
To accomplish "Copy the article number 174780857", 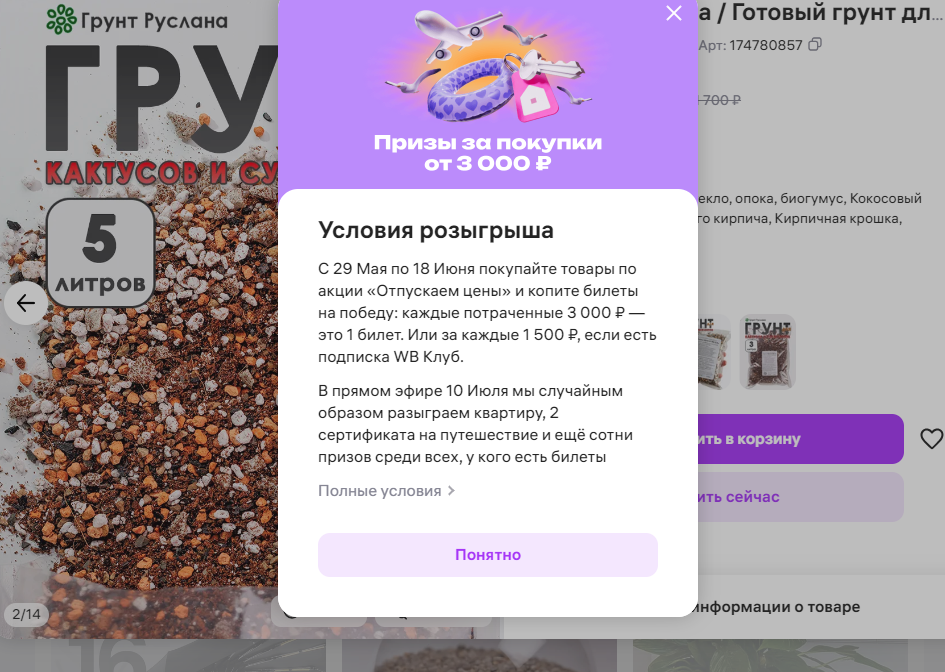I will pyautogui.click(x=815, y=45).
